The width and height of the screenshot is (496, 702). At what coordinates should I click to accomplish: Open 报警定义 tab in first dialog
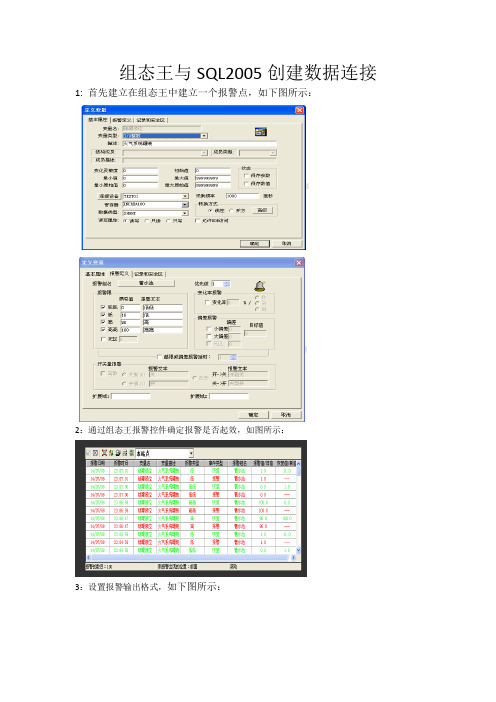tap(122, 120)
